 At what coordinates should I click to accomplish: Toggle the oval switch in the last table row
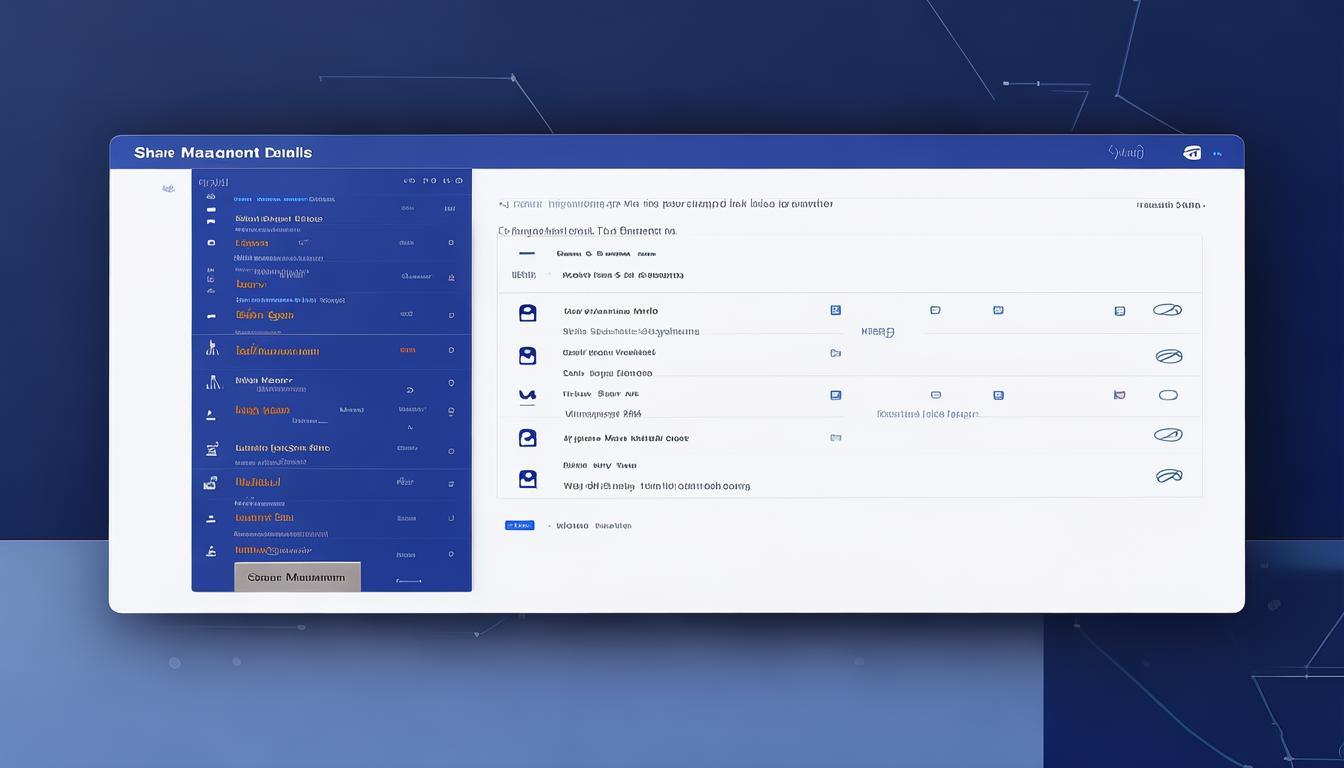[1168, 476]
